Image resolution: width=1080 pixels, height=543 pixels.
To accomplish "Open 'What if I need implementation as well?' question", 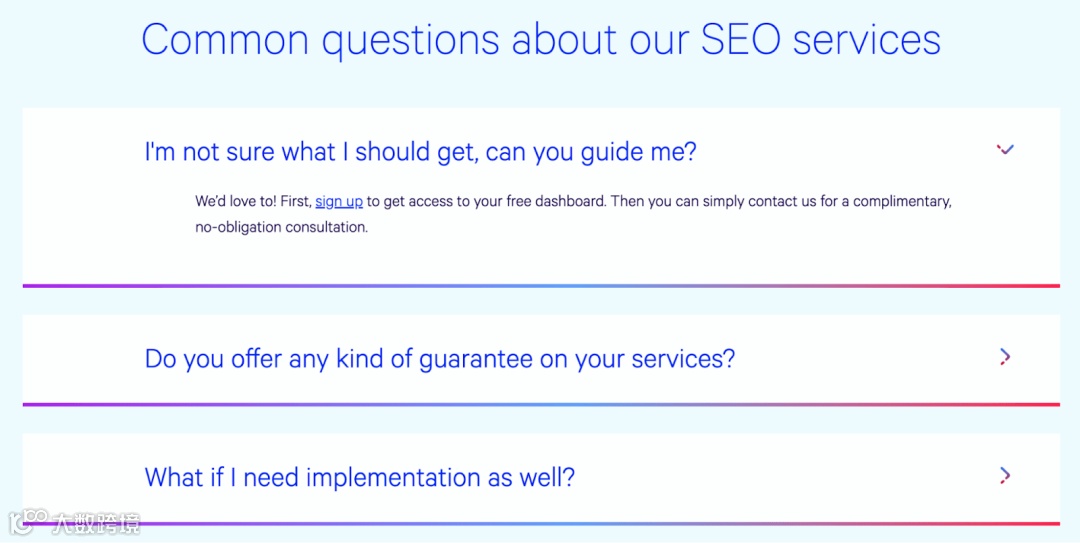I will pyautogui.click(x=359, y=477).
